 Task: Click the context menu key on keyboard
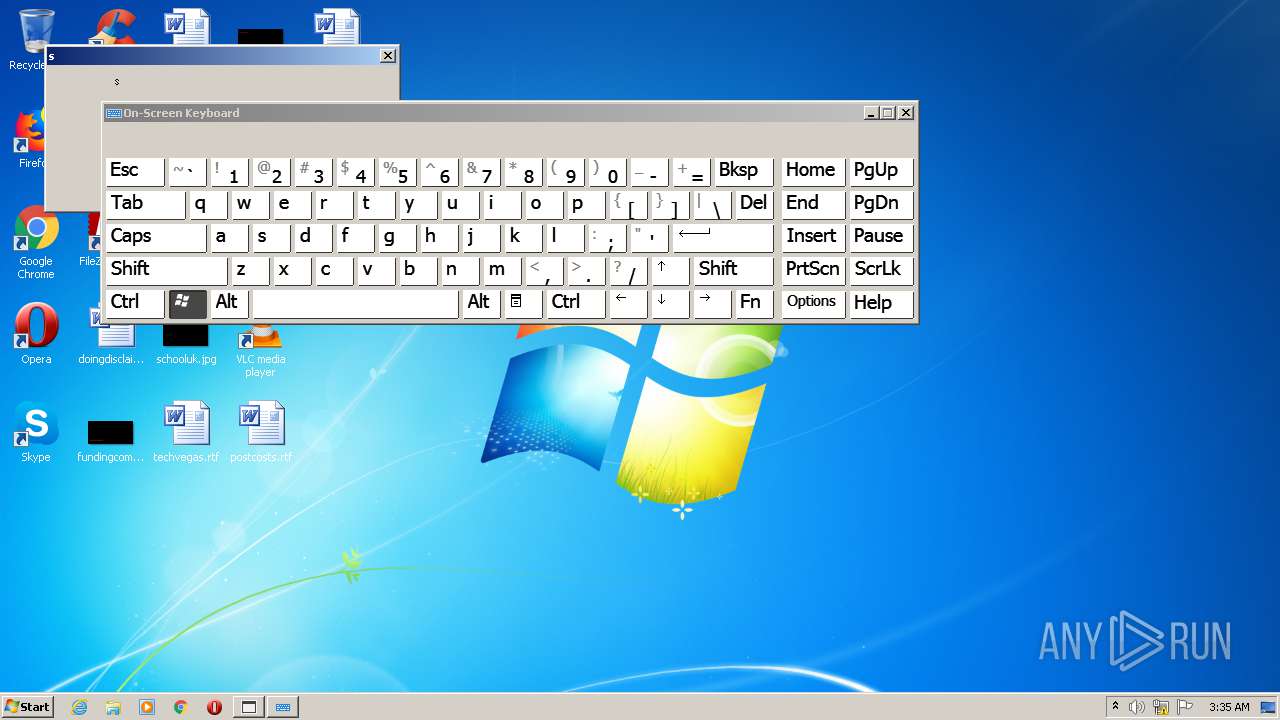tap(522, 303)
